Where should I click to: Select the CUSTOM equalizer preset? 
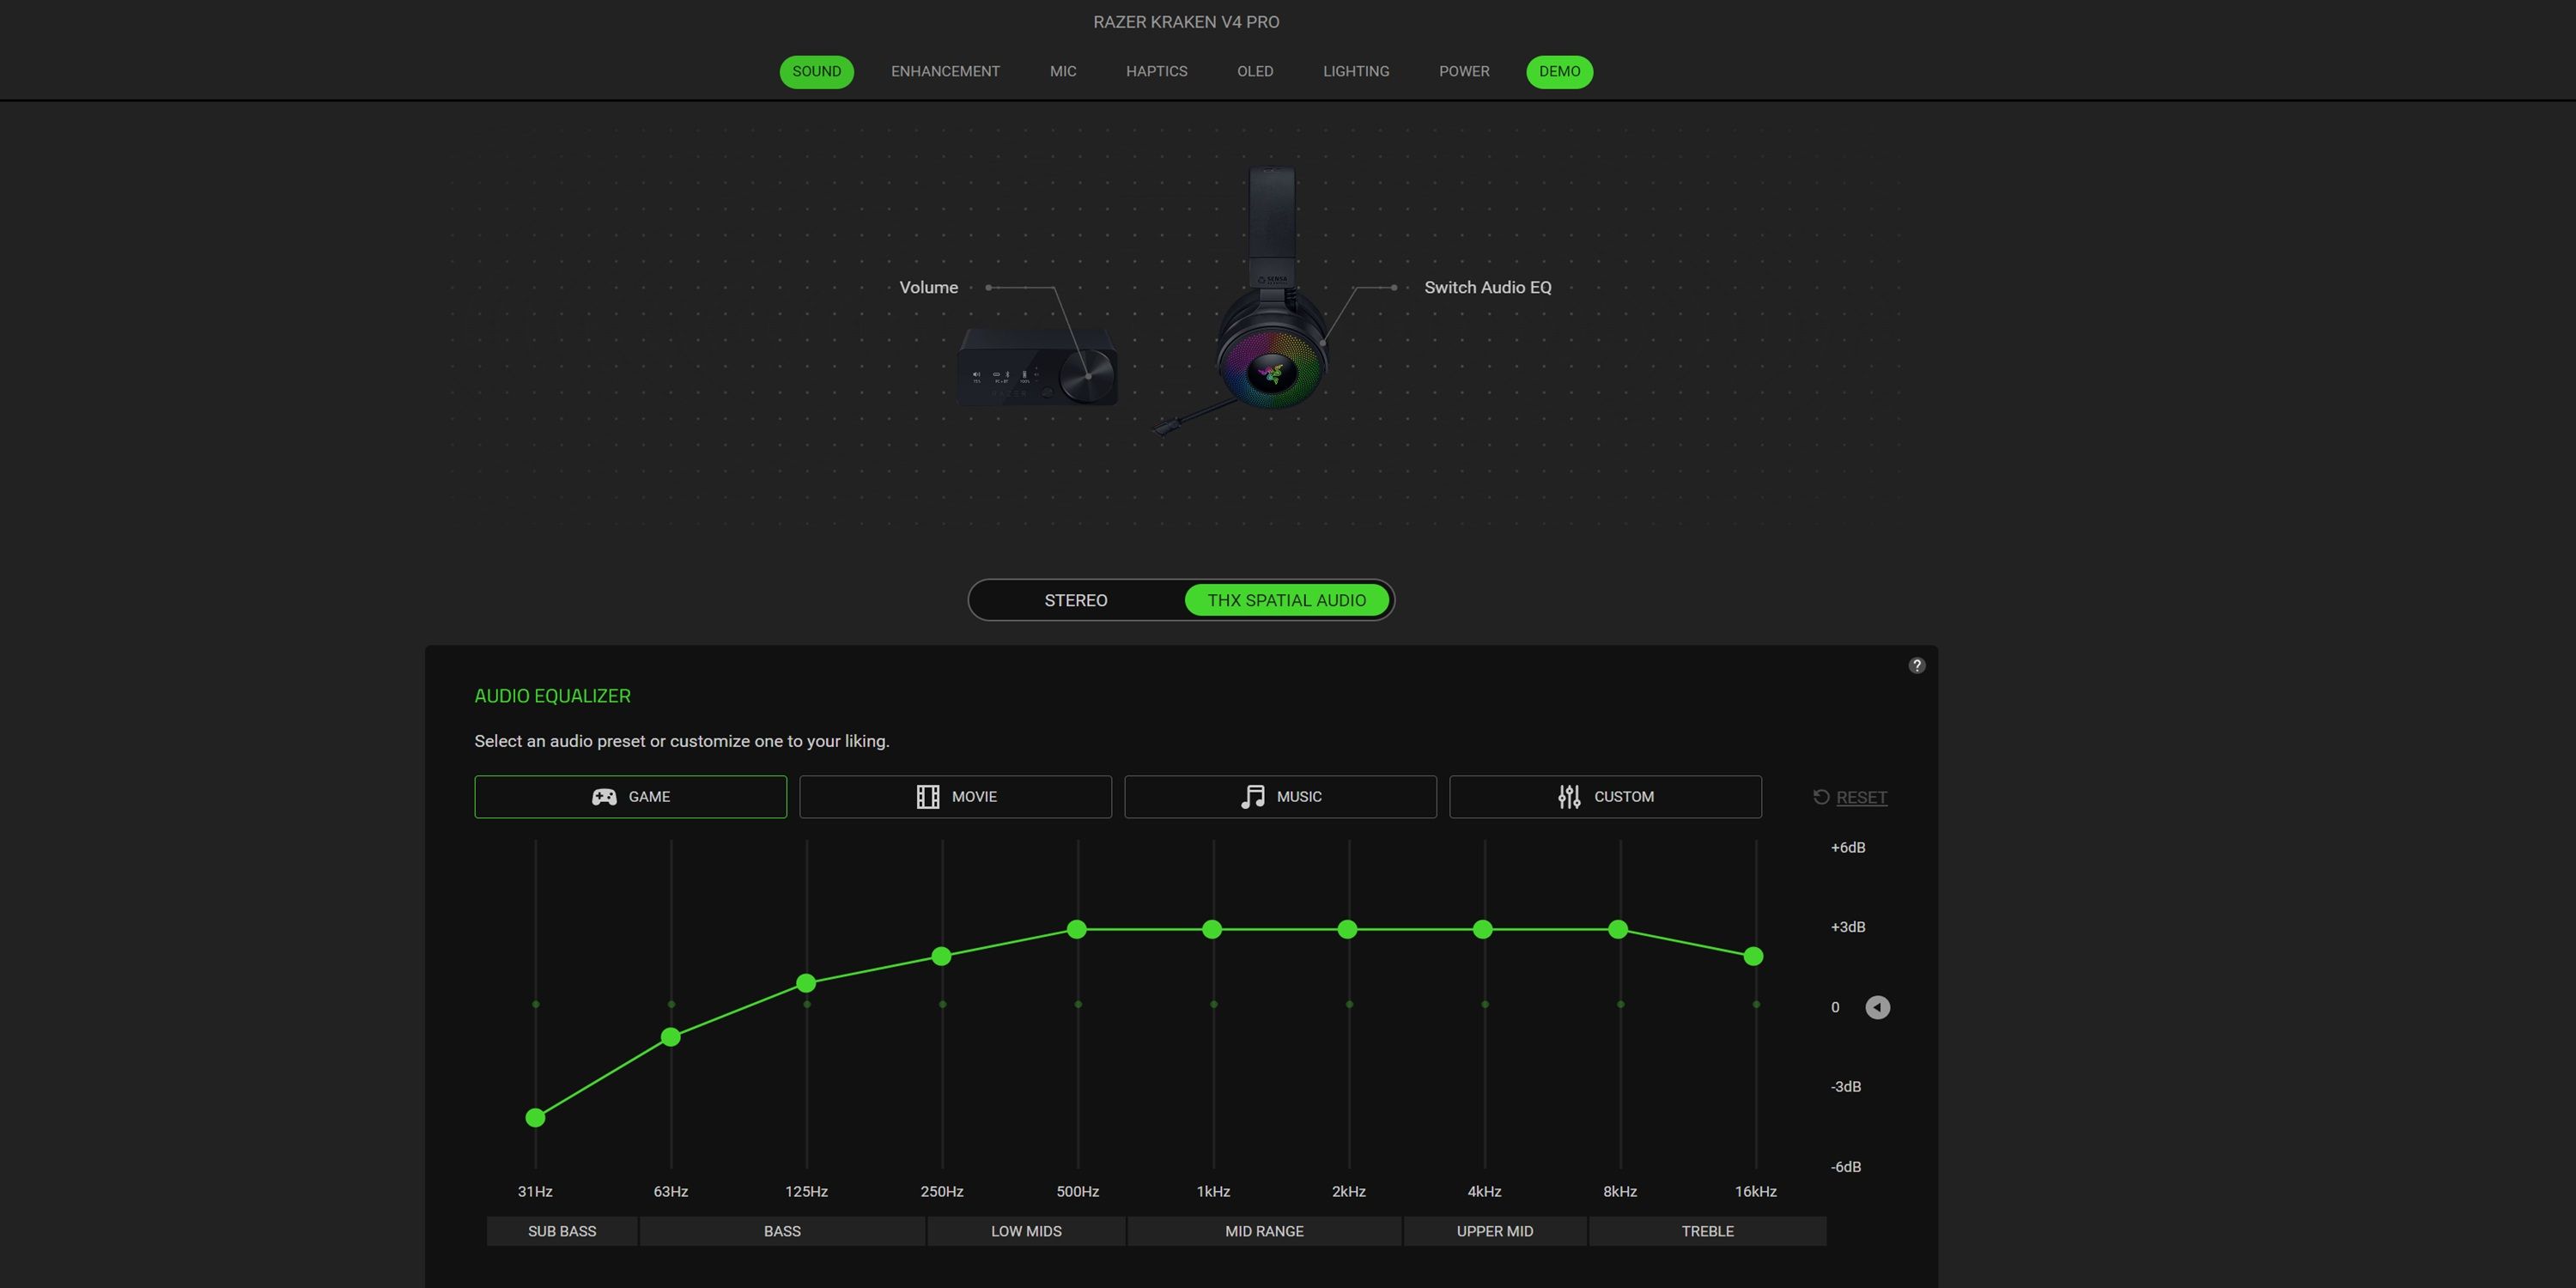(x=1605, y=797)
